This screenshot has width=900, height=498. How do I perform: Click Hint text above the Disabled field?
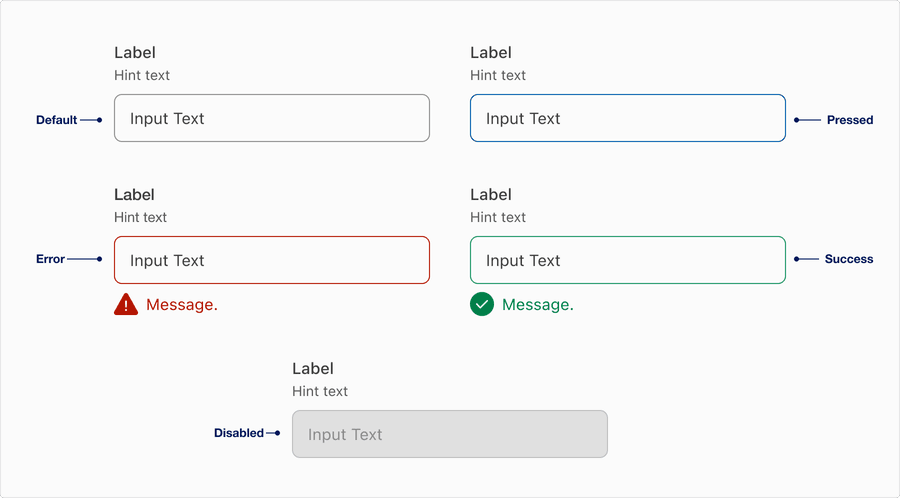click(x=320, y=391)
